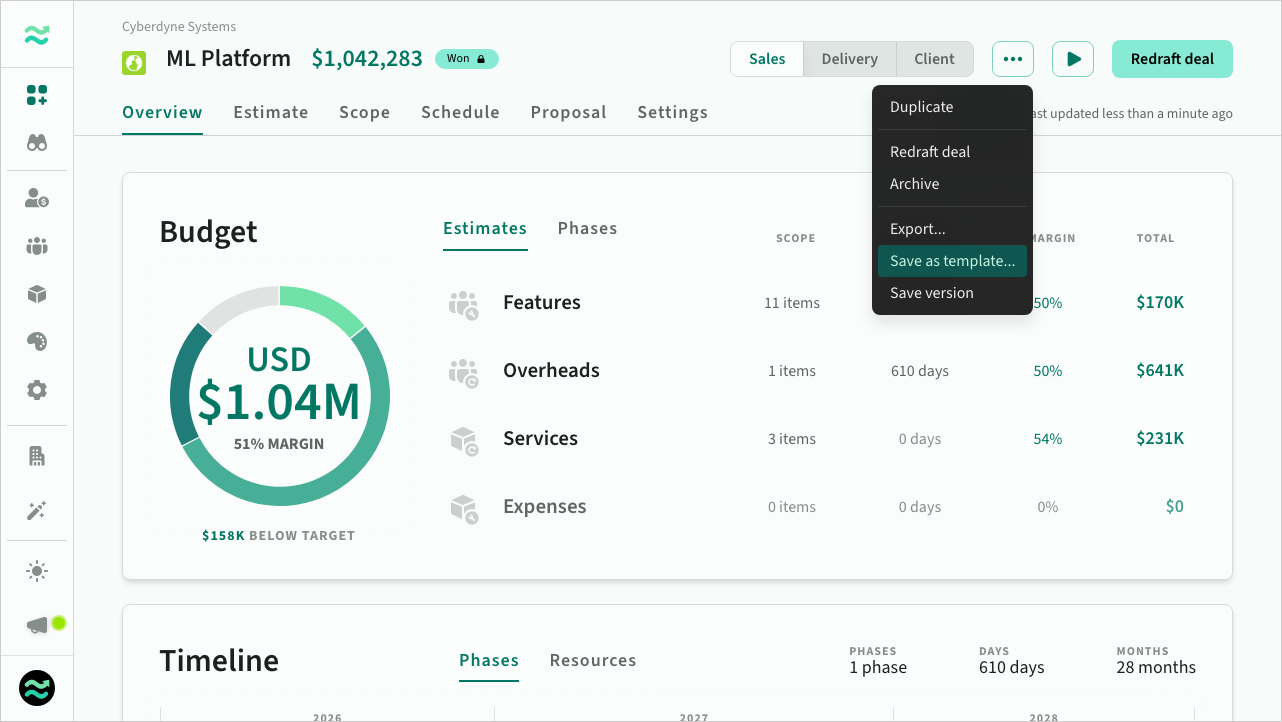Click the color palette icon in sidebar
Screen dimensions: 1282x722
click(37, 342)
